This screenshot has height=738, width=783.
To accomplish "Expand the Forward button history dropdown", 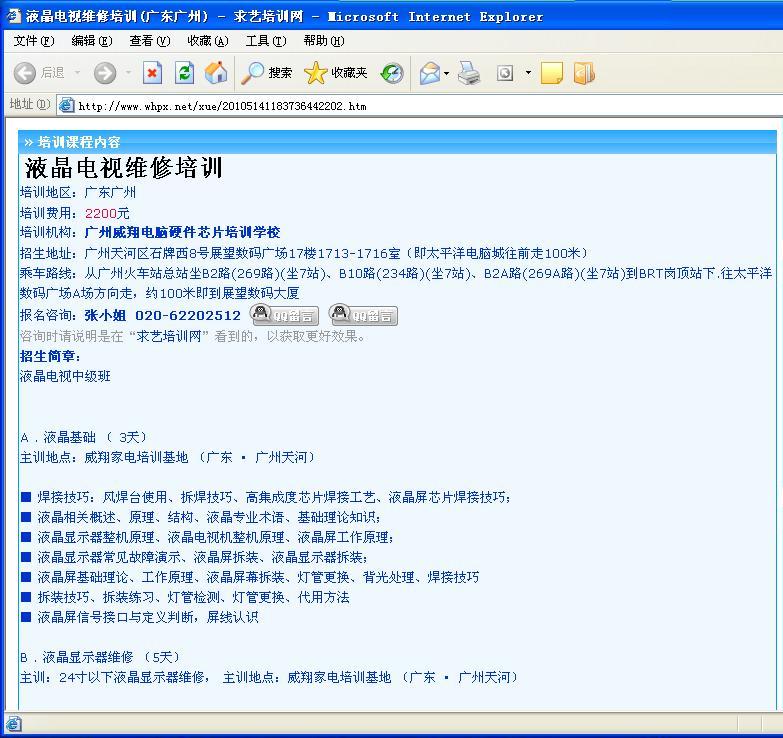I will click(127, 73).
